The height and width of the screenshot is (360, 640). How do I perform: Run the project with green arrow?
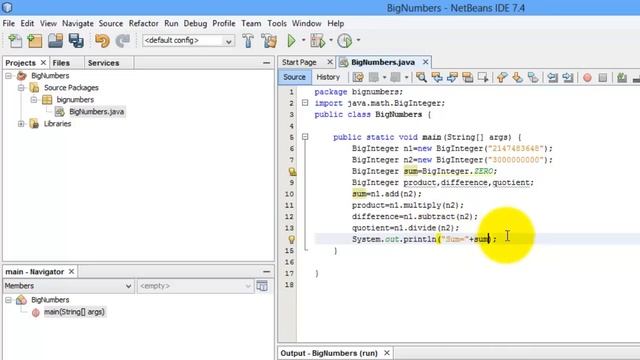pos(291,40)
